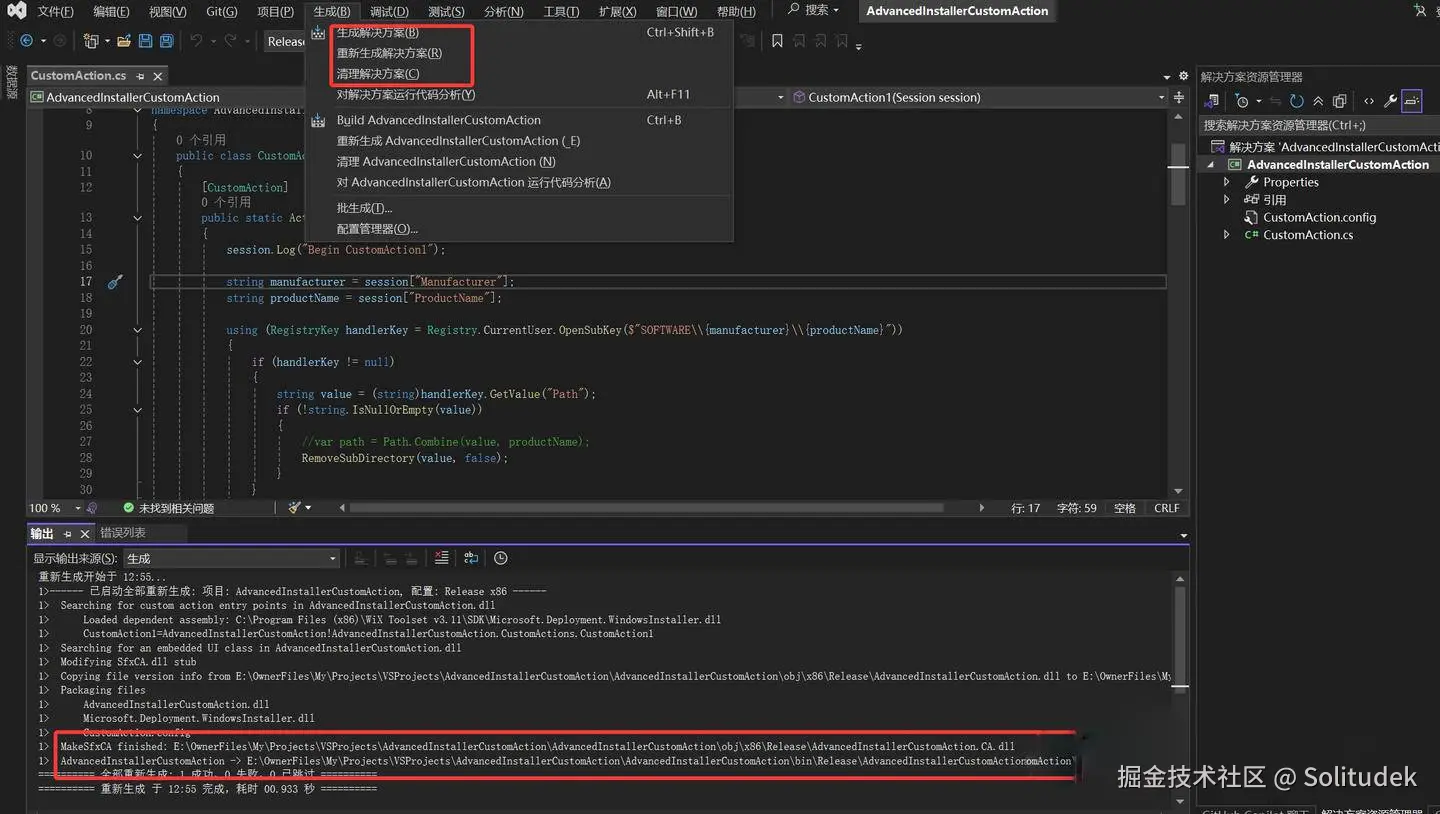Click the save file disk icon
The width and height of the screenshot is (1440, 814).
click(146, 41)
